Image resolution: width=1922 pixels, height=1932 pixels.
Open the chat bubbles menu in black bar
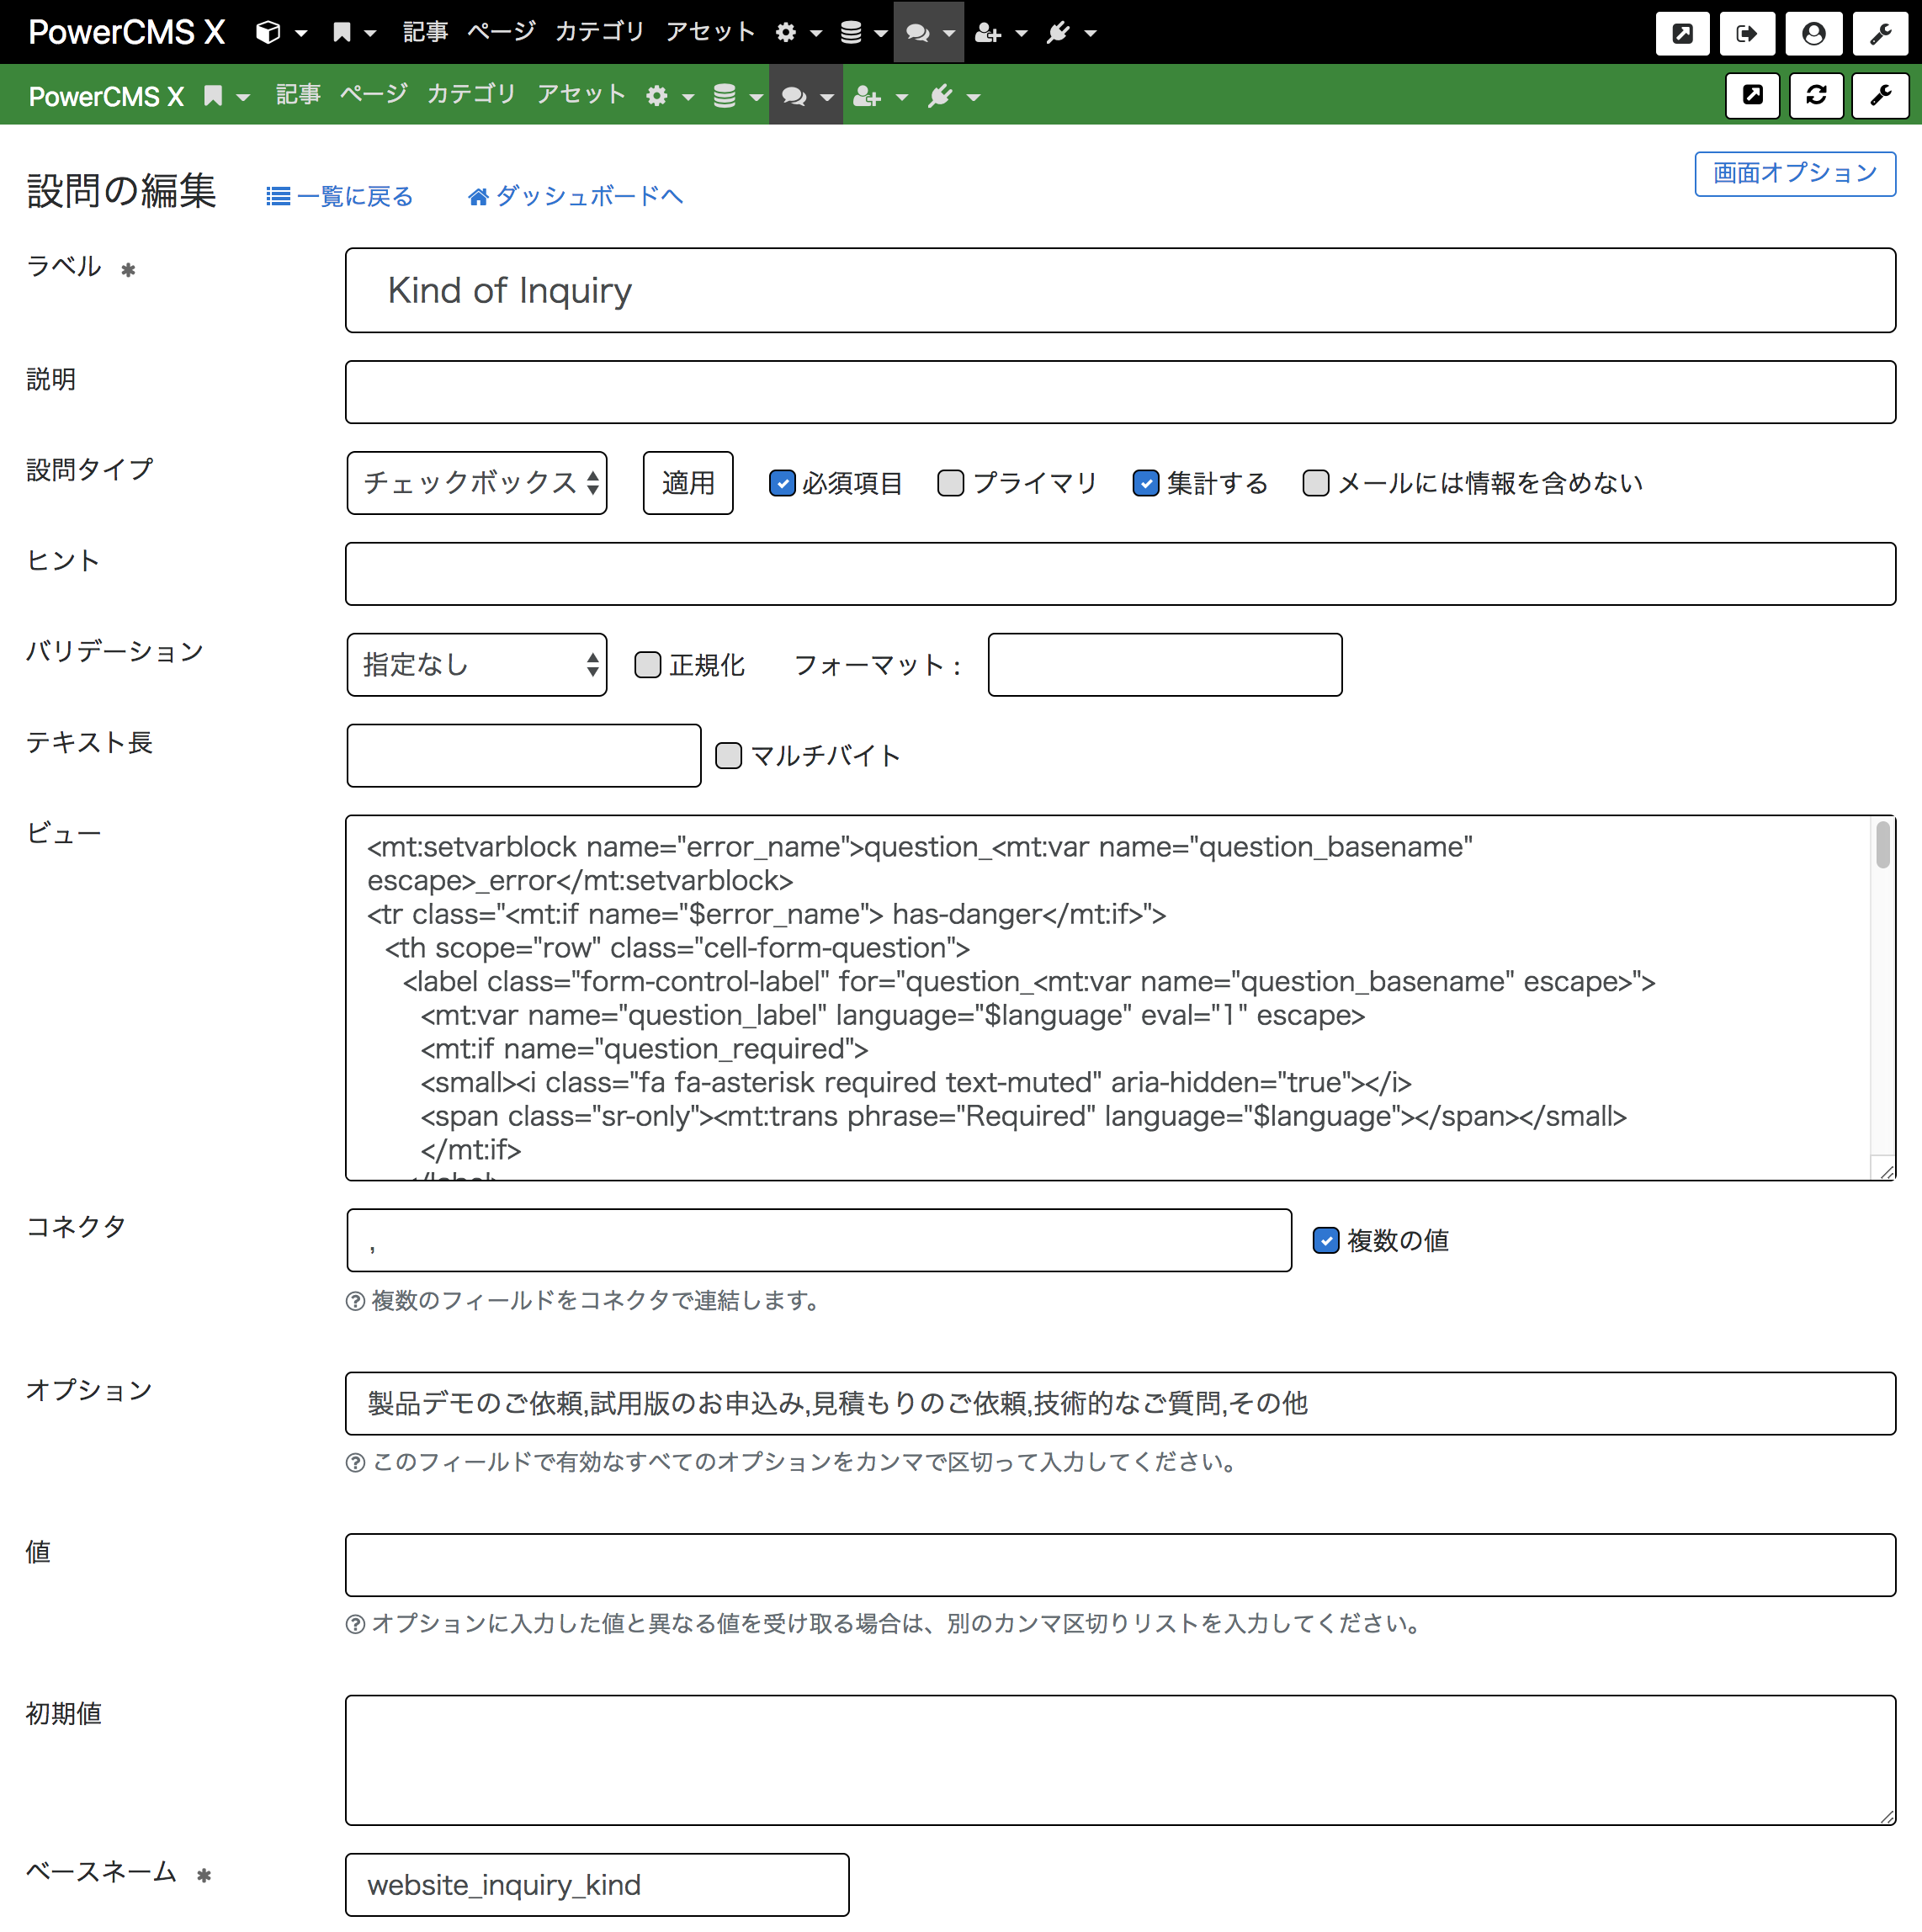929,32
